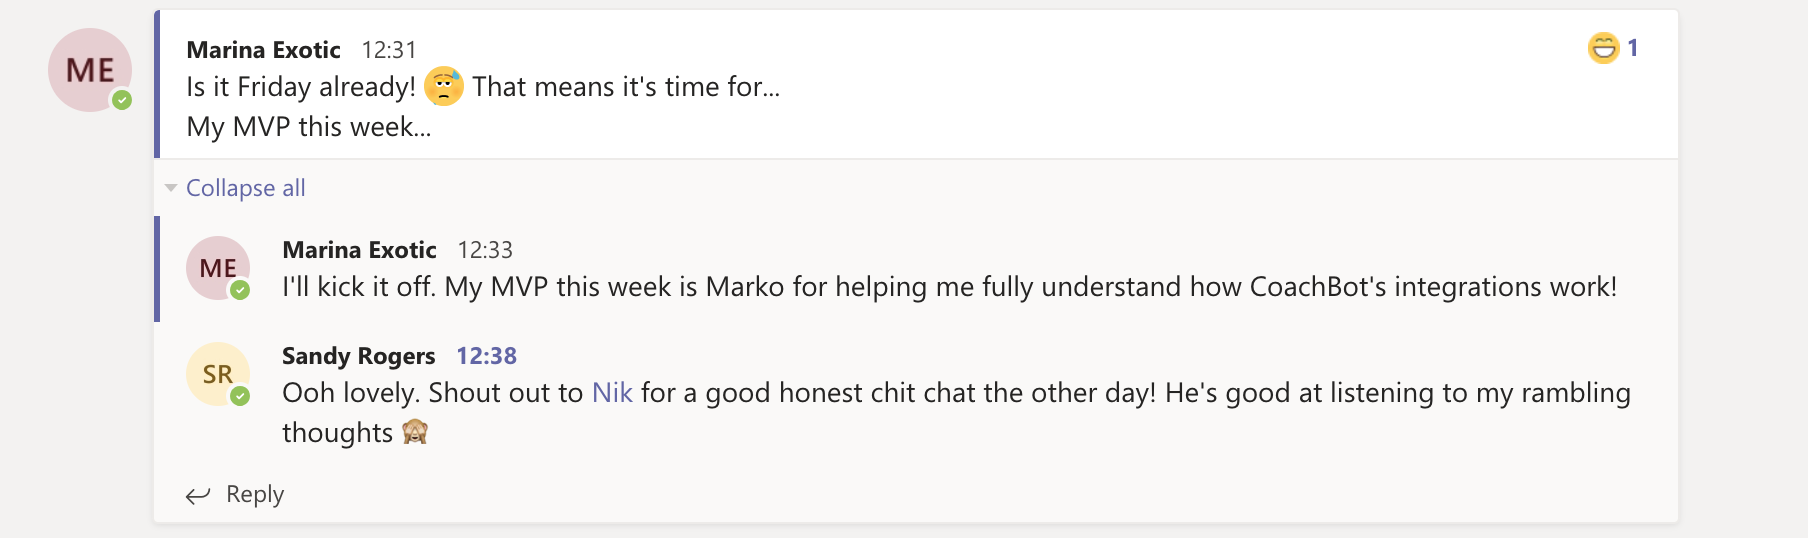Viewport: 1808px width, 538px height.
Task: Click the laughing emoji reaction counter
Action: click(x=1612, y=48)
